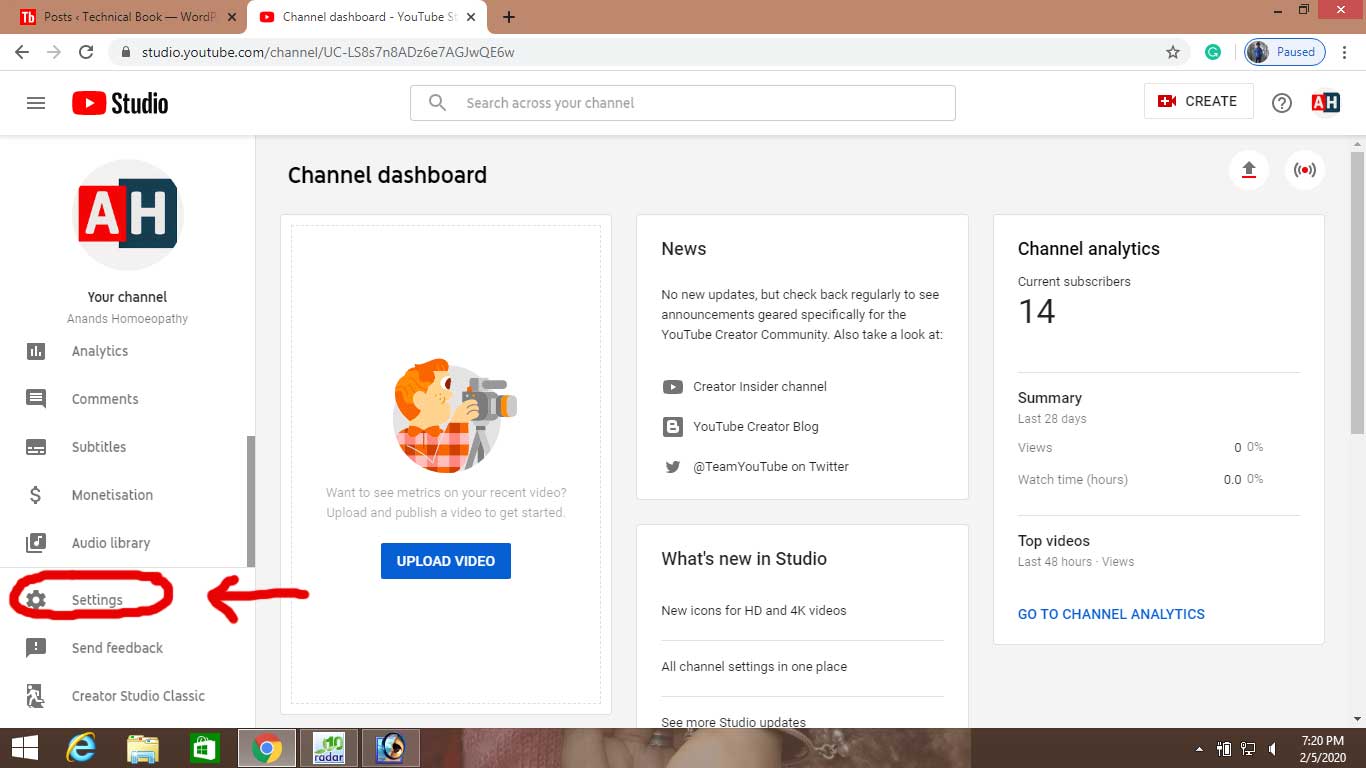The image size is (1366, 768).
Task: Open the hamburger navigation menu
Action: click(36, 103)
